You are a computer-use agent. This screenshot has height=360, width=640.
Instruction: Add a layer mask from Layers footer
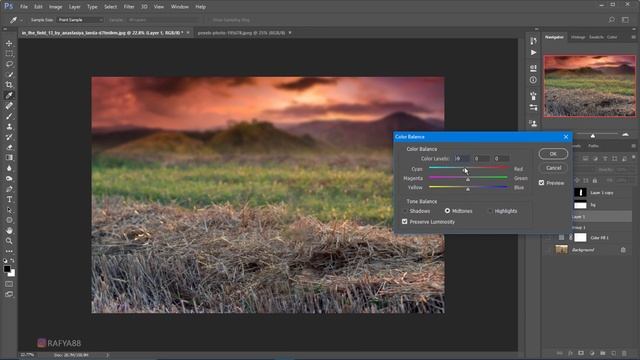click(x=581, y=353)
